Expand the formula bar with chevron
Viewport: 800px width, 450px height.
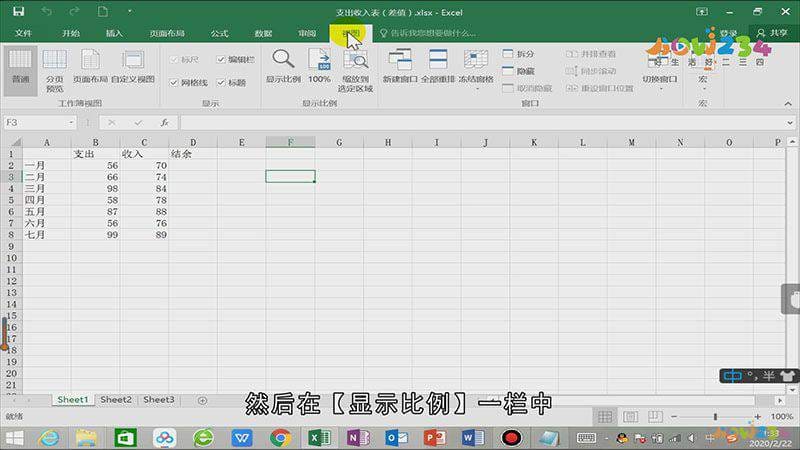click(x=790, y=122)
